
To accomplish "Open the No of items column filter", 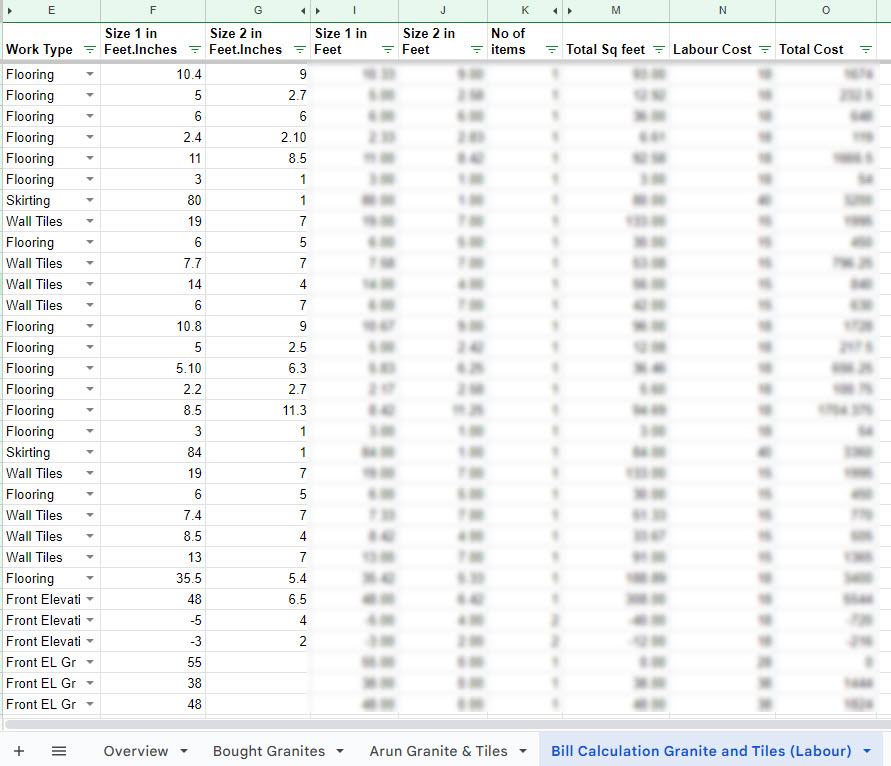I will pyautogui.click(x=551, y=50).
